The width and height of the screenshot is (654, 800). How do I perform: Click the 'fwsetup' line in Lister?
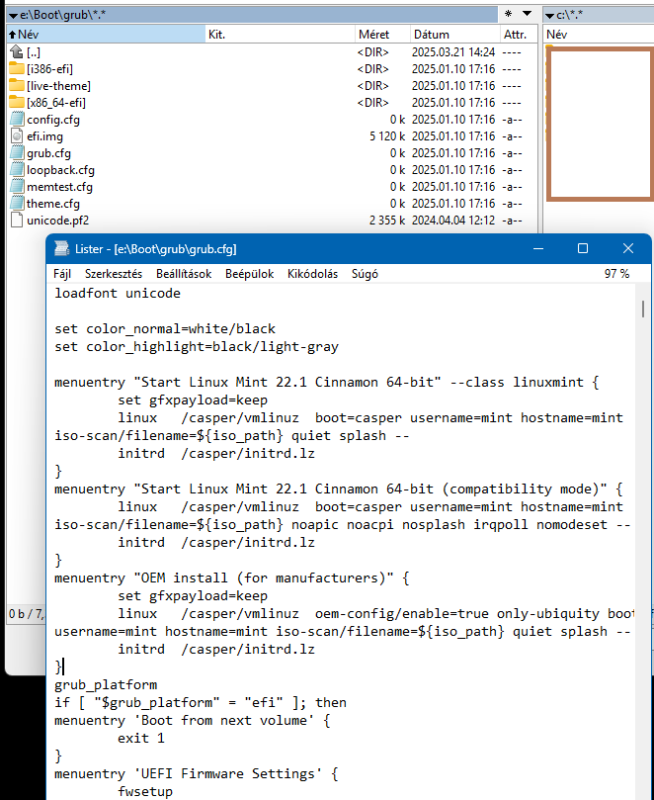pyautogui.click(x=145, y=792)
